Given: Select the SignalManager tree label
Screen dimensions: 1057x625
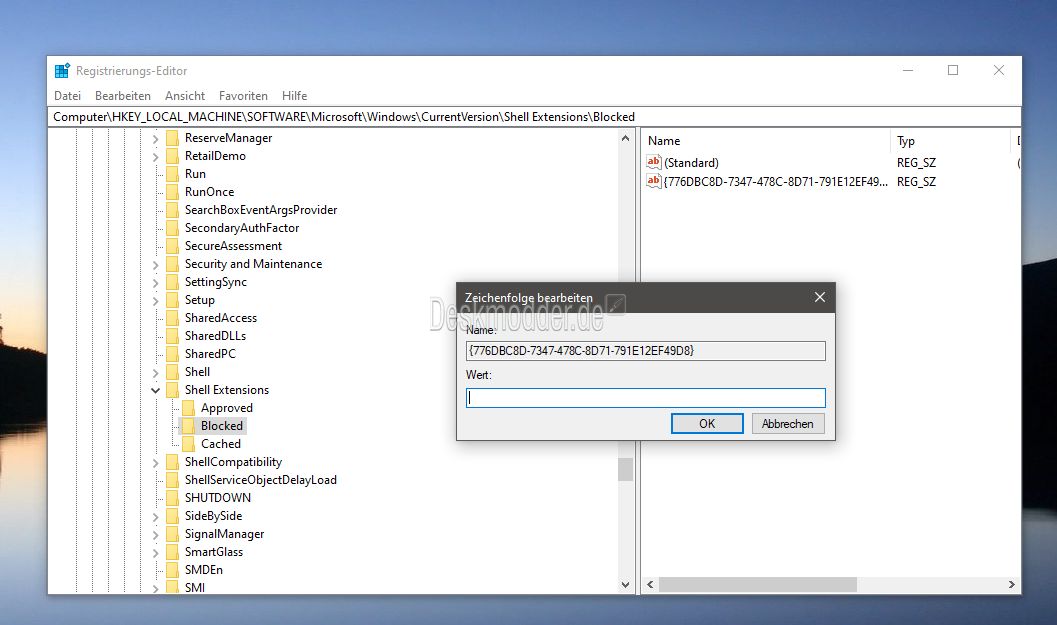Looking at the screenshot, I should click(224, 534).
